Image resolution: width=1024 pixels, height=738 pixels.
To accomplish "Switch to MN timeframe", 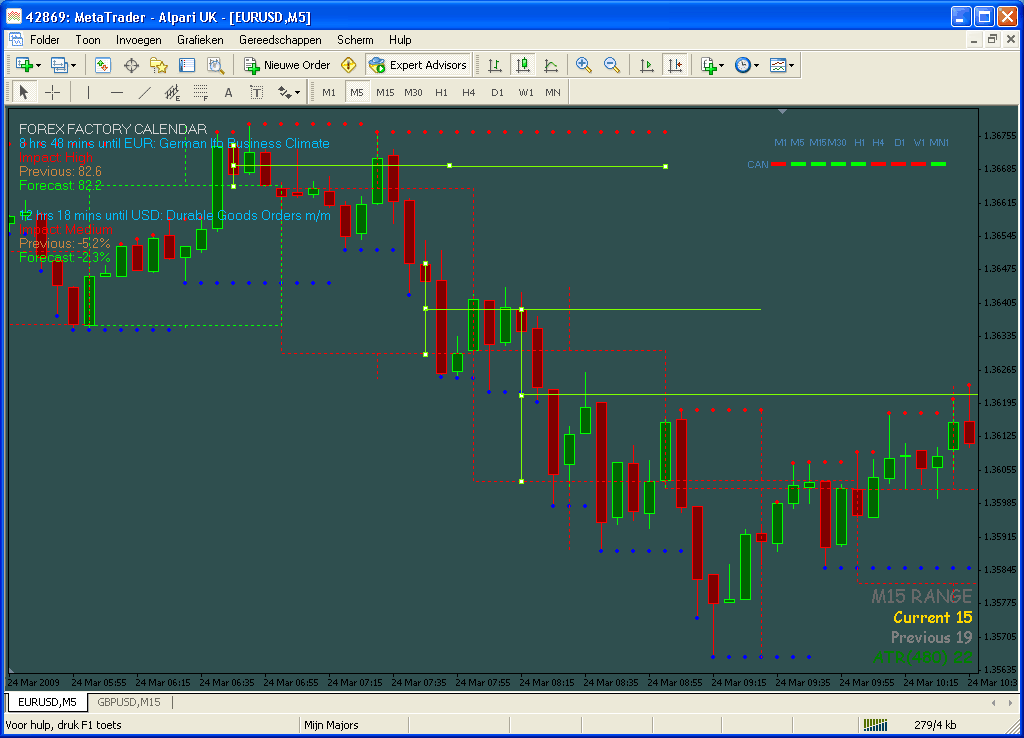I will click(553, 92).
